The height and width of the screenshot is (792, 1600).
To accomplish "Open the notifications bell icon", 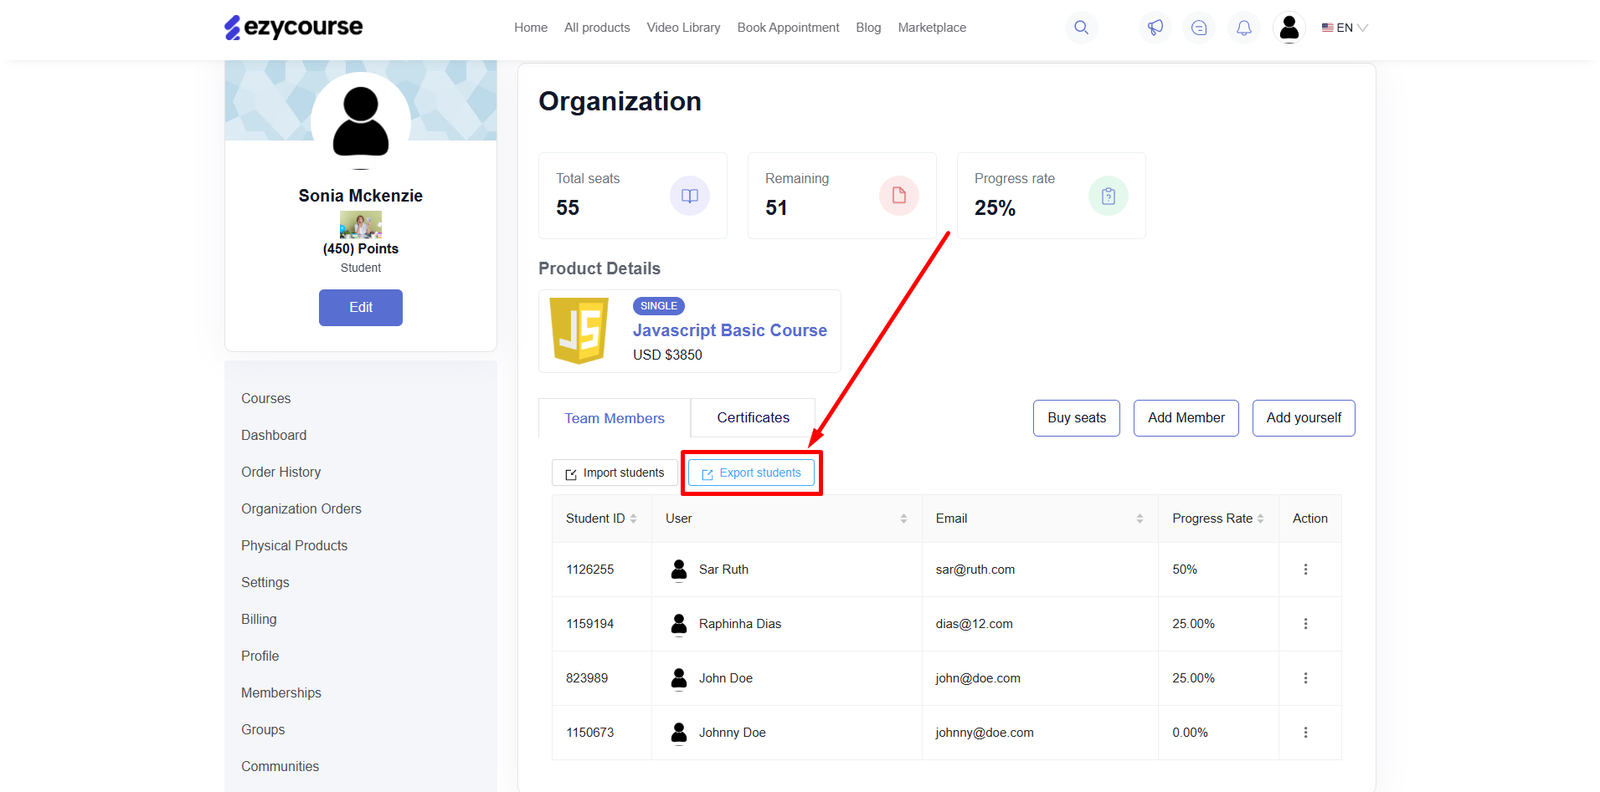I will coord(1244,28).
